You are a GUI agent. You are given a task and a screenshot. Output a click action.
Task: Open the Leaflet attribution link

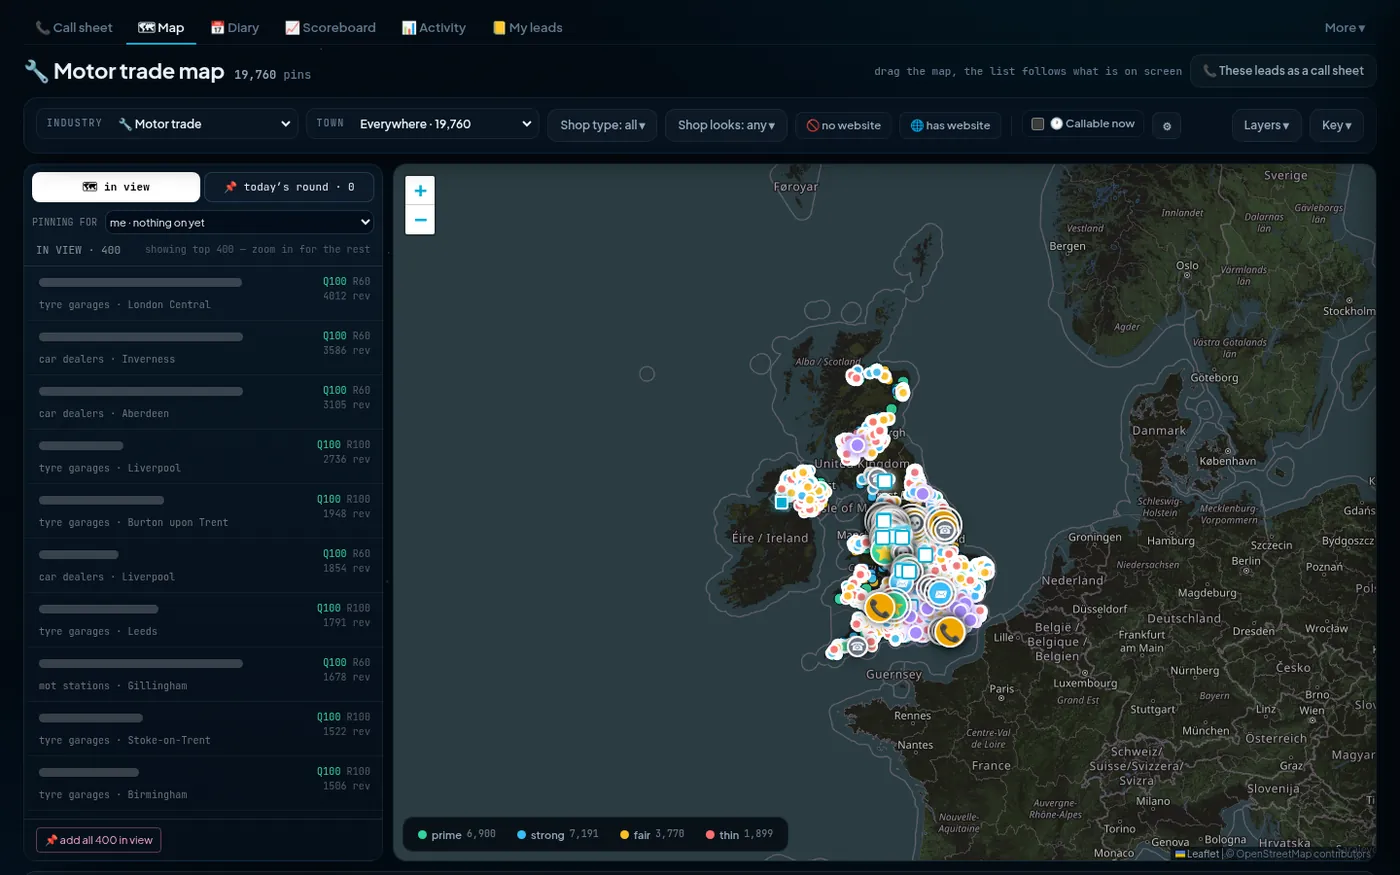click(1196, 854)
